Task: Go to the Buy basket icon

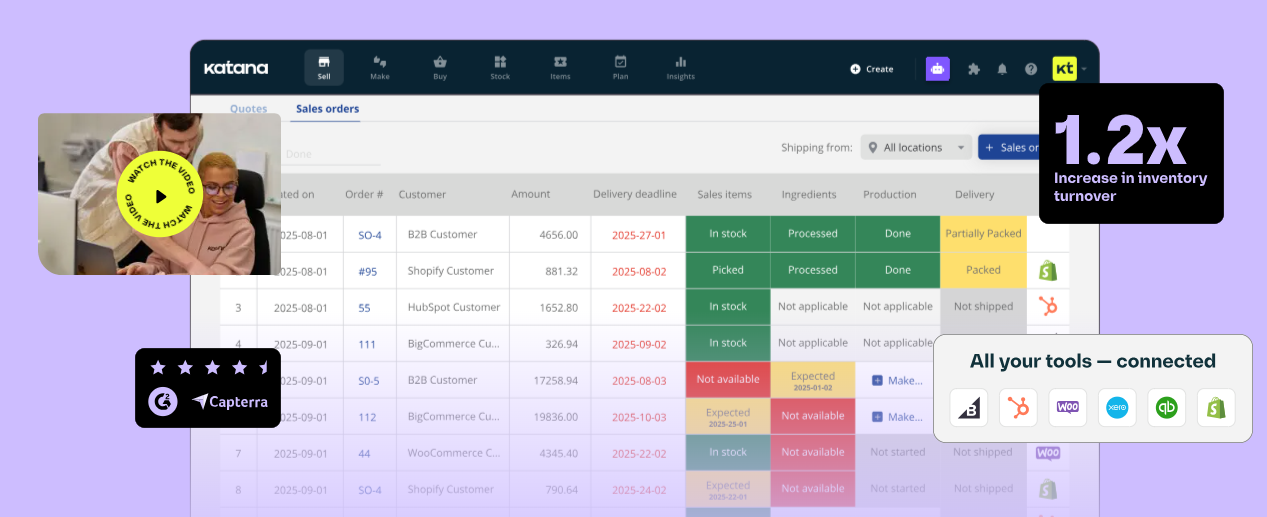Action: [x=440, y=67]
